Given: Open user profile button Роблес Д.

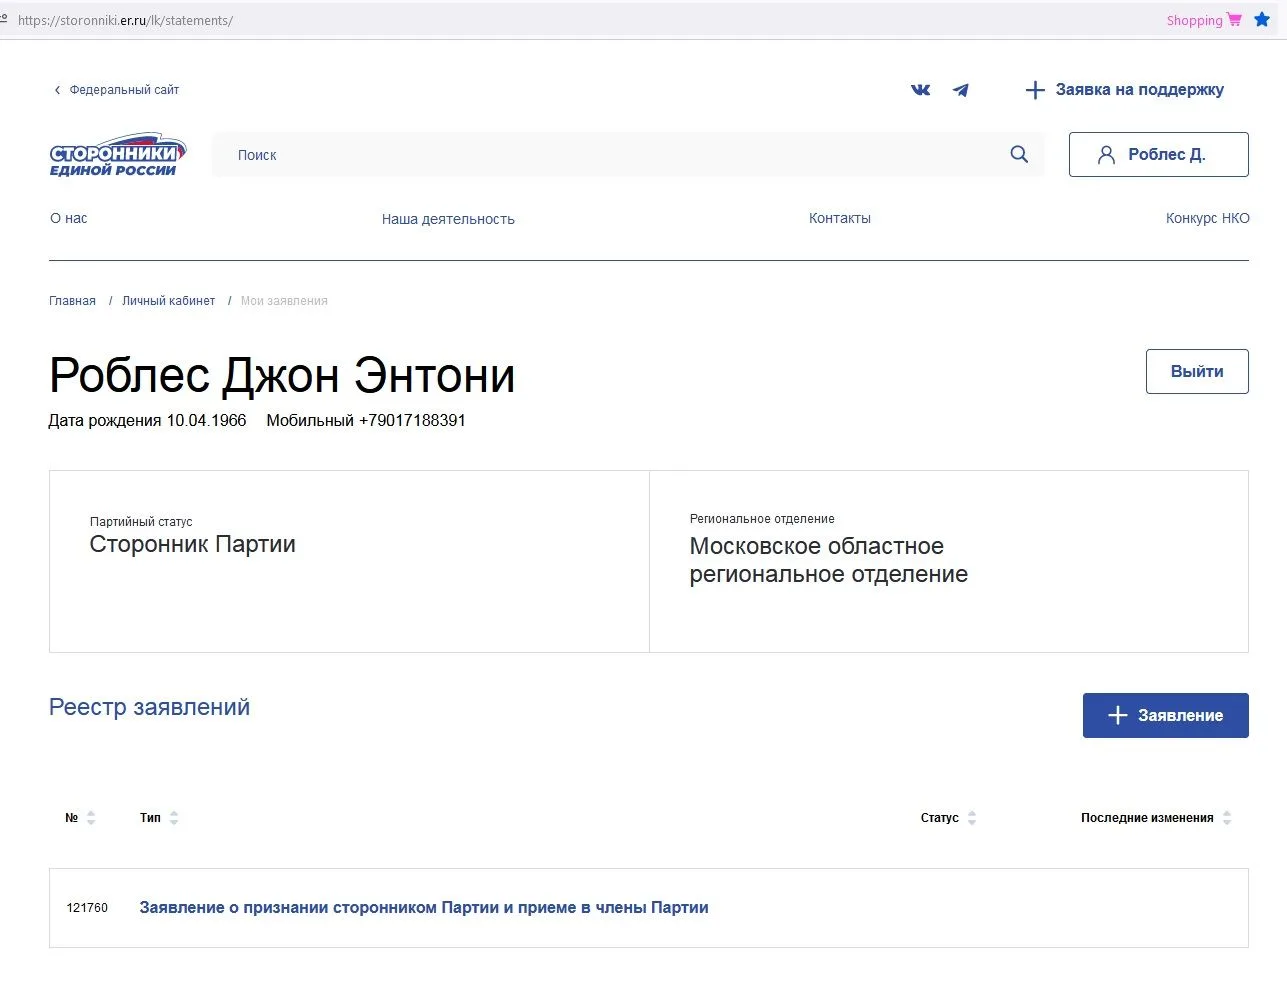Looking at the screenshot, I should [x=1158, y=155].
